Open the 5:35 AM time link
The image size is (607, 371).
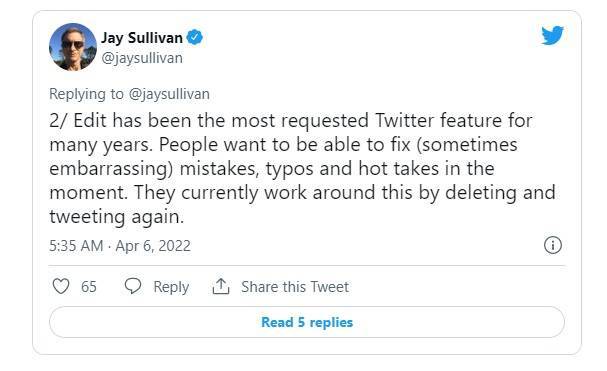click(x=76, y=246)
